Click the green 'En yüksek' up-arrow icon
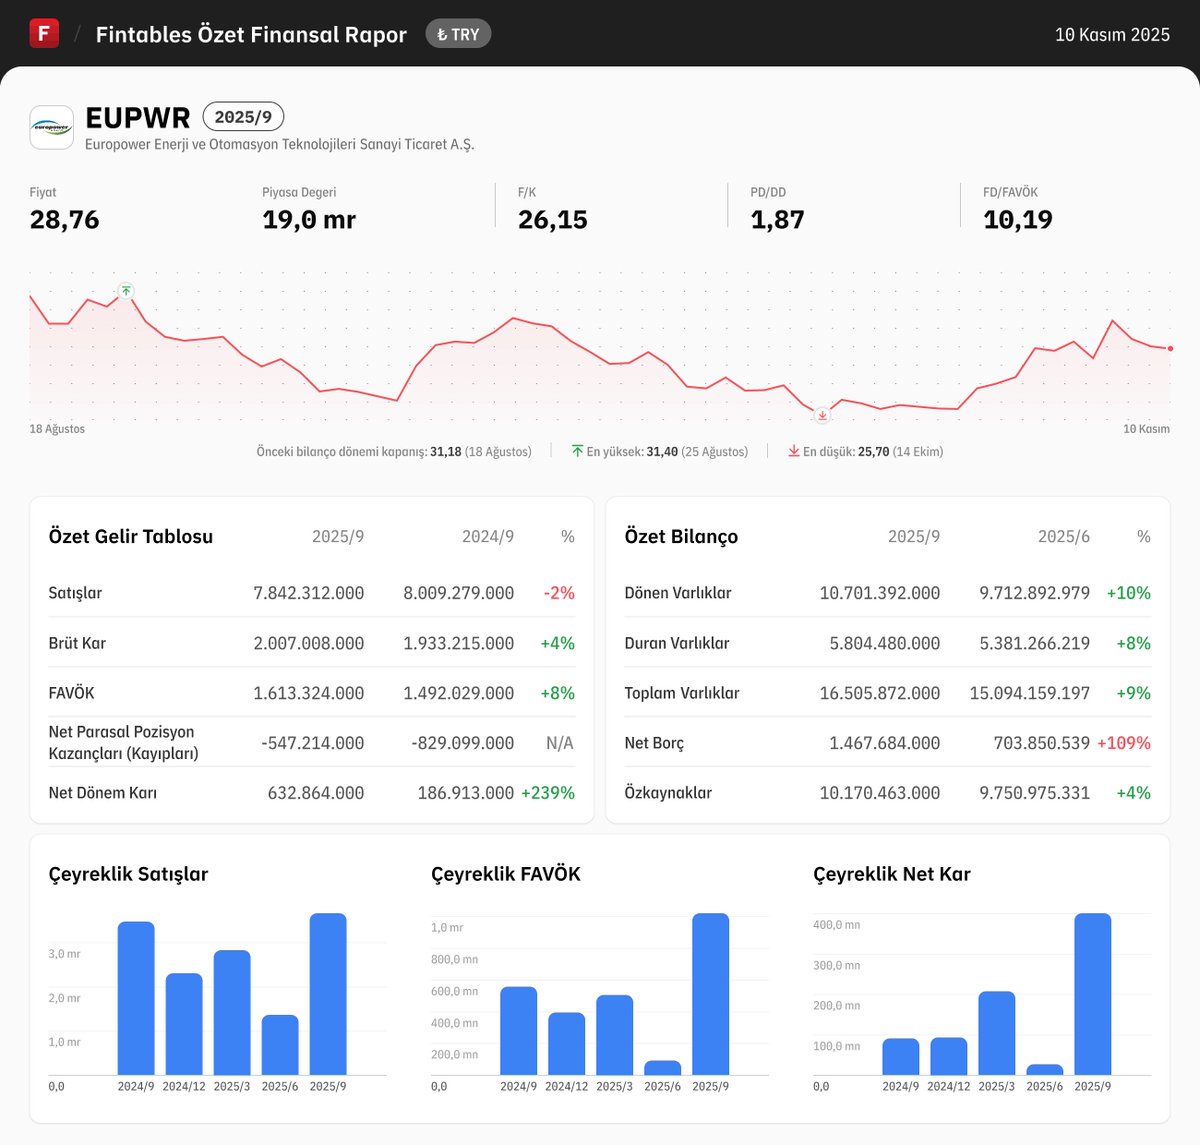The height and width of the screenshot is (1145, 1200). pyautogui.click(x=578, y=451)
